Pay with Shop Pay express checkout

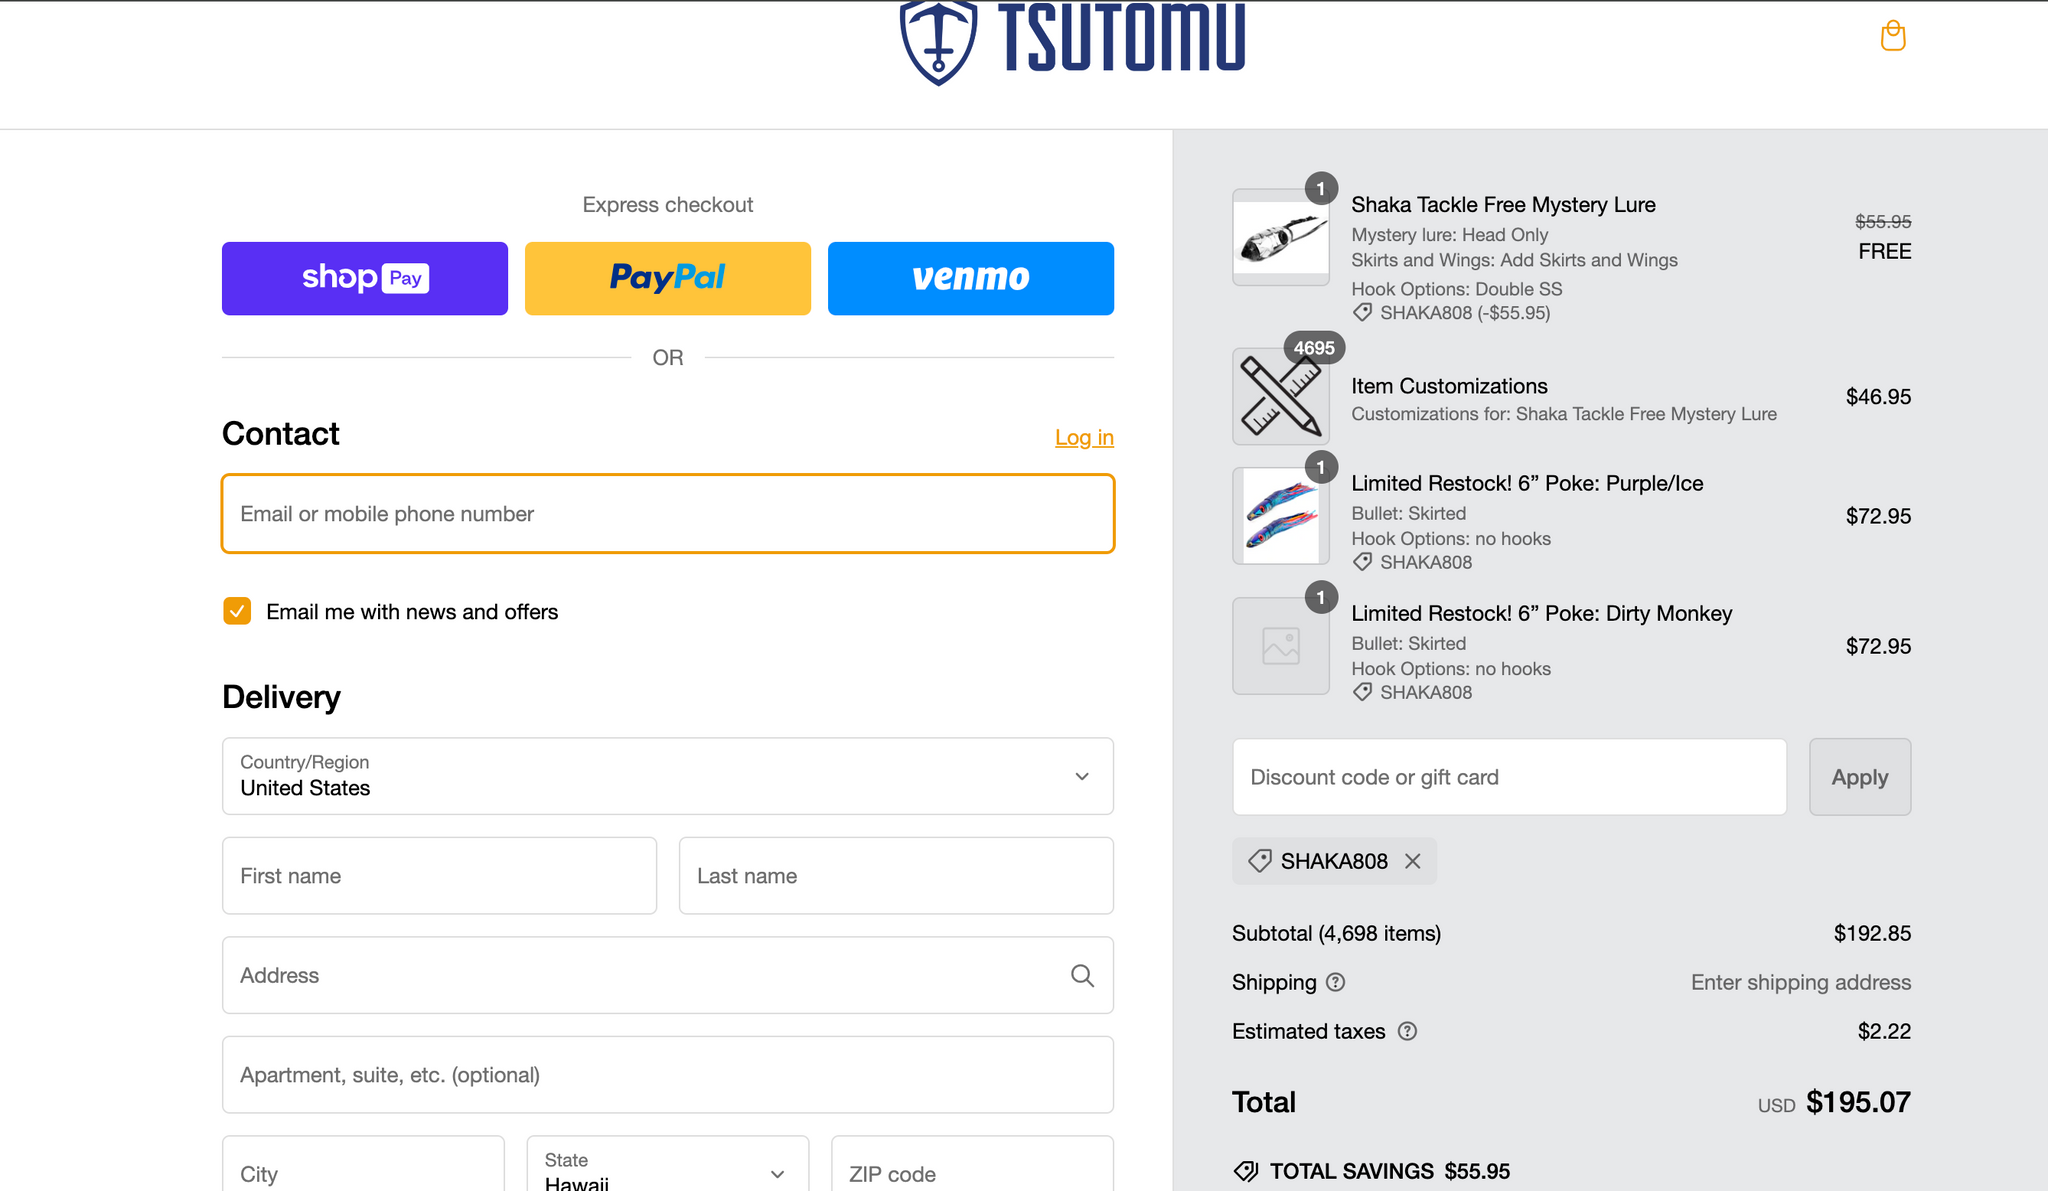coord(365,278)
